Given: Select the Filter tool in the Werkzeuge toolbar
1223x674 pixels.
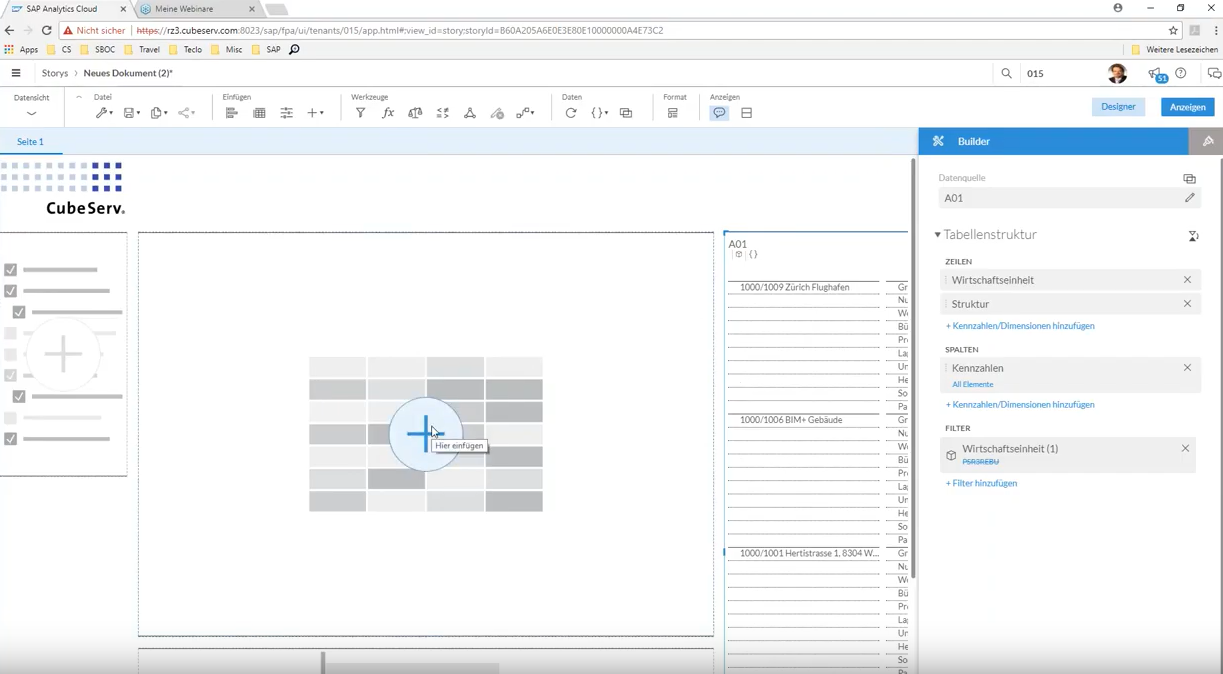Looking at the screenshot, I should [361, 113].
